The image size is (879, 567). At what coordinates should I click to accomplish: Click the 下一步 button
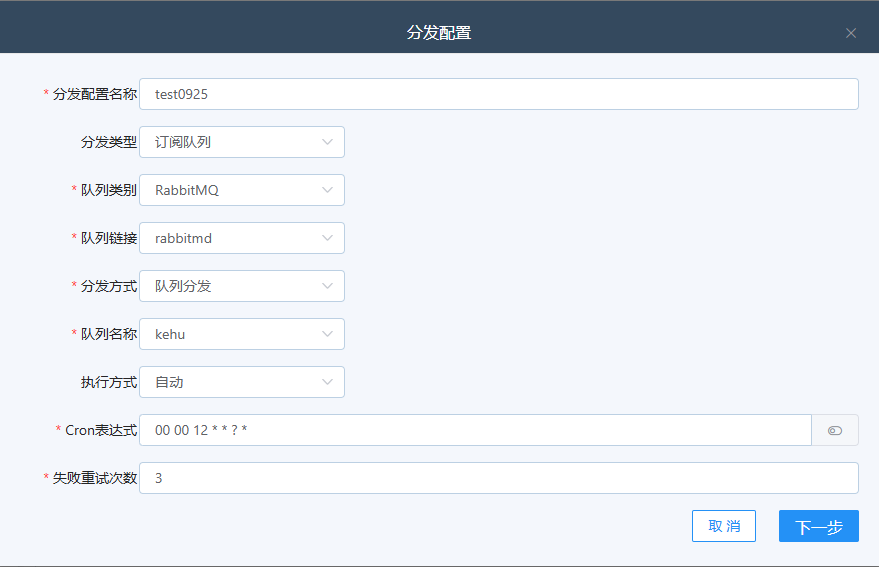coord(818,526)
